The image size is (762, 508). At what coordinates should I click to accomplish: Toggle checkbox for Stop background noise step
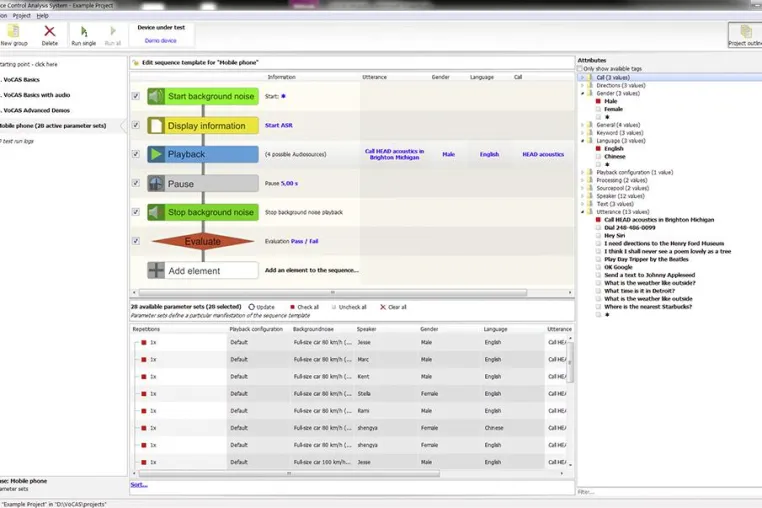point(136,212)
